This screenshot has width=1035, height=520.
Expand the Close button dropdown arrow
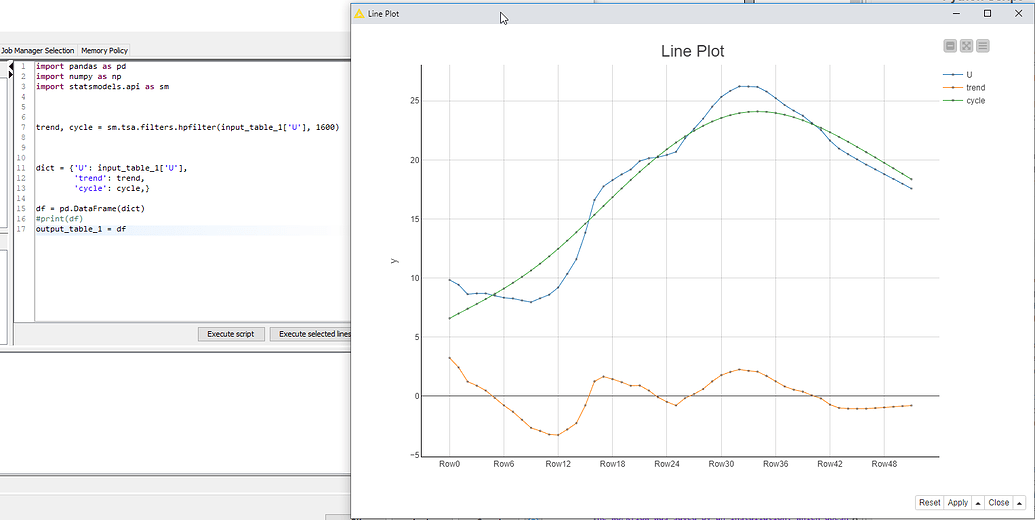click(x=1019, y=503)
